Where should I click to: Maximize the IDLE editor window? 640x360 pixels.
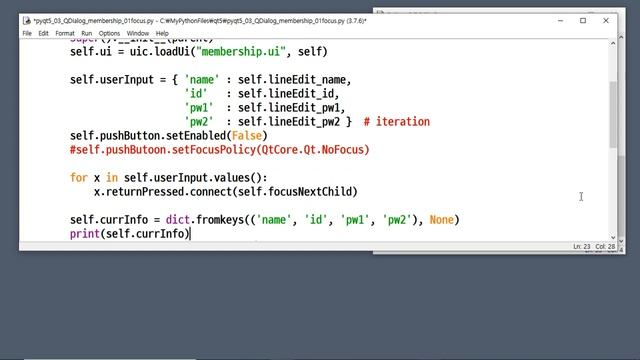tap(583, 20)
